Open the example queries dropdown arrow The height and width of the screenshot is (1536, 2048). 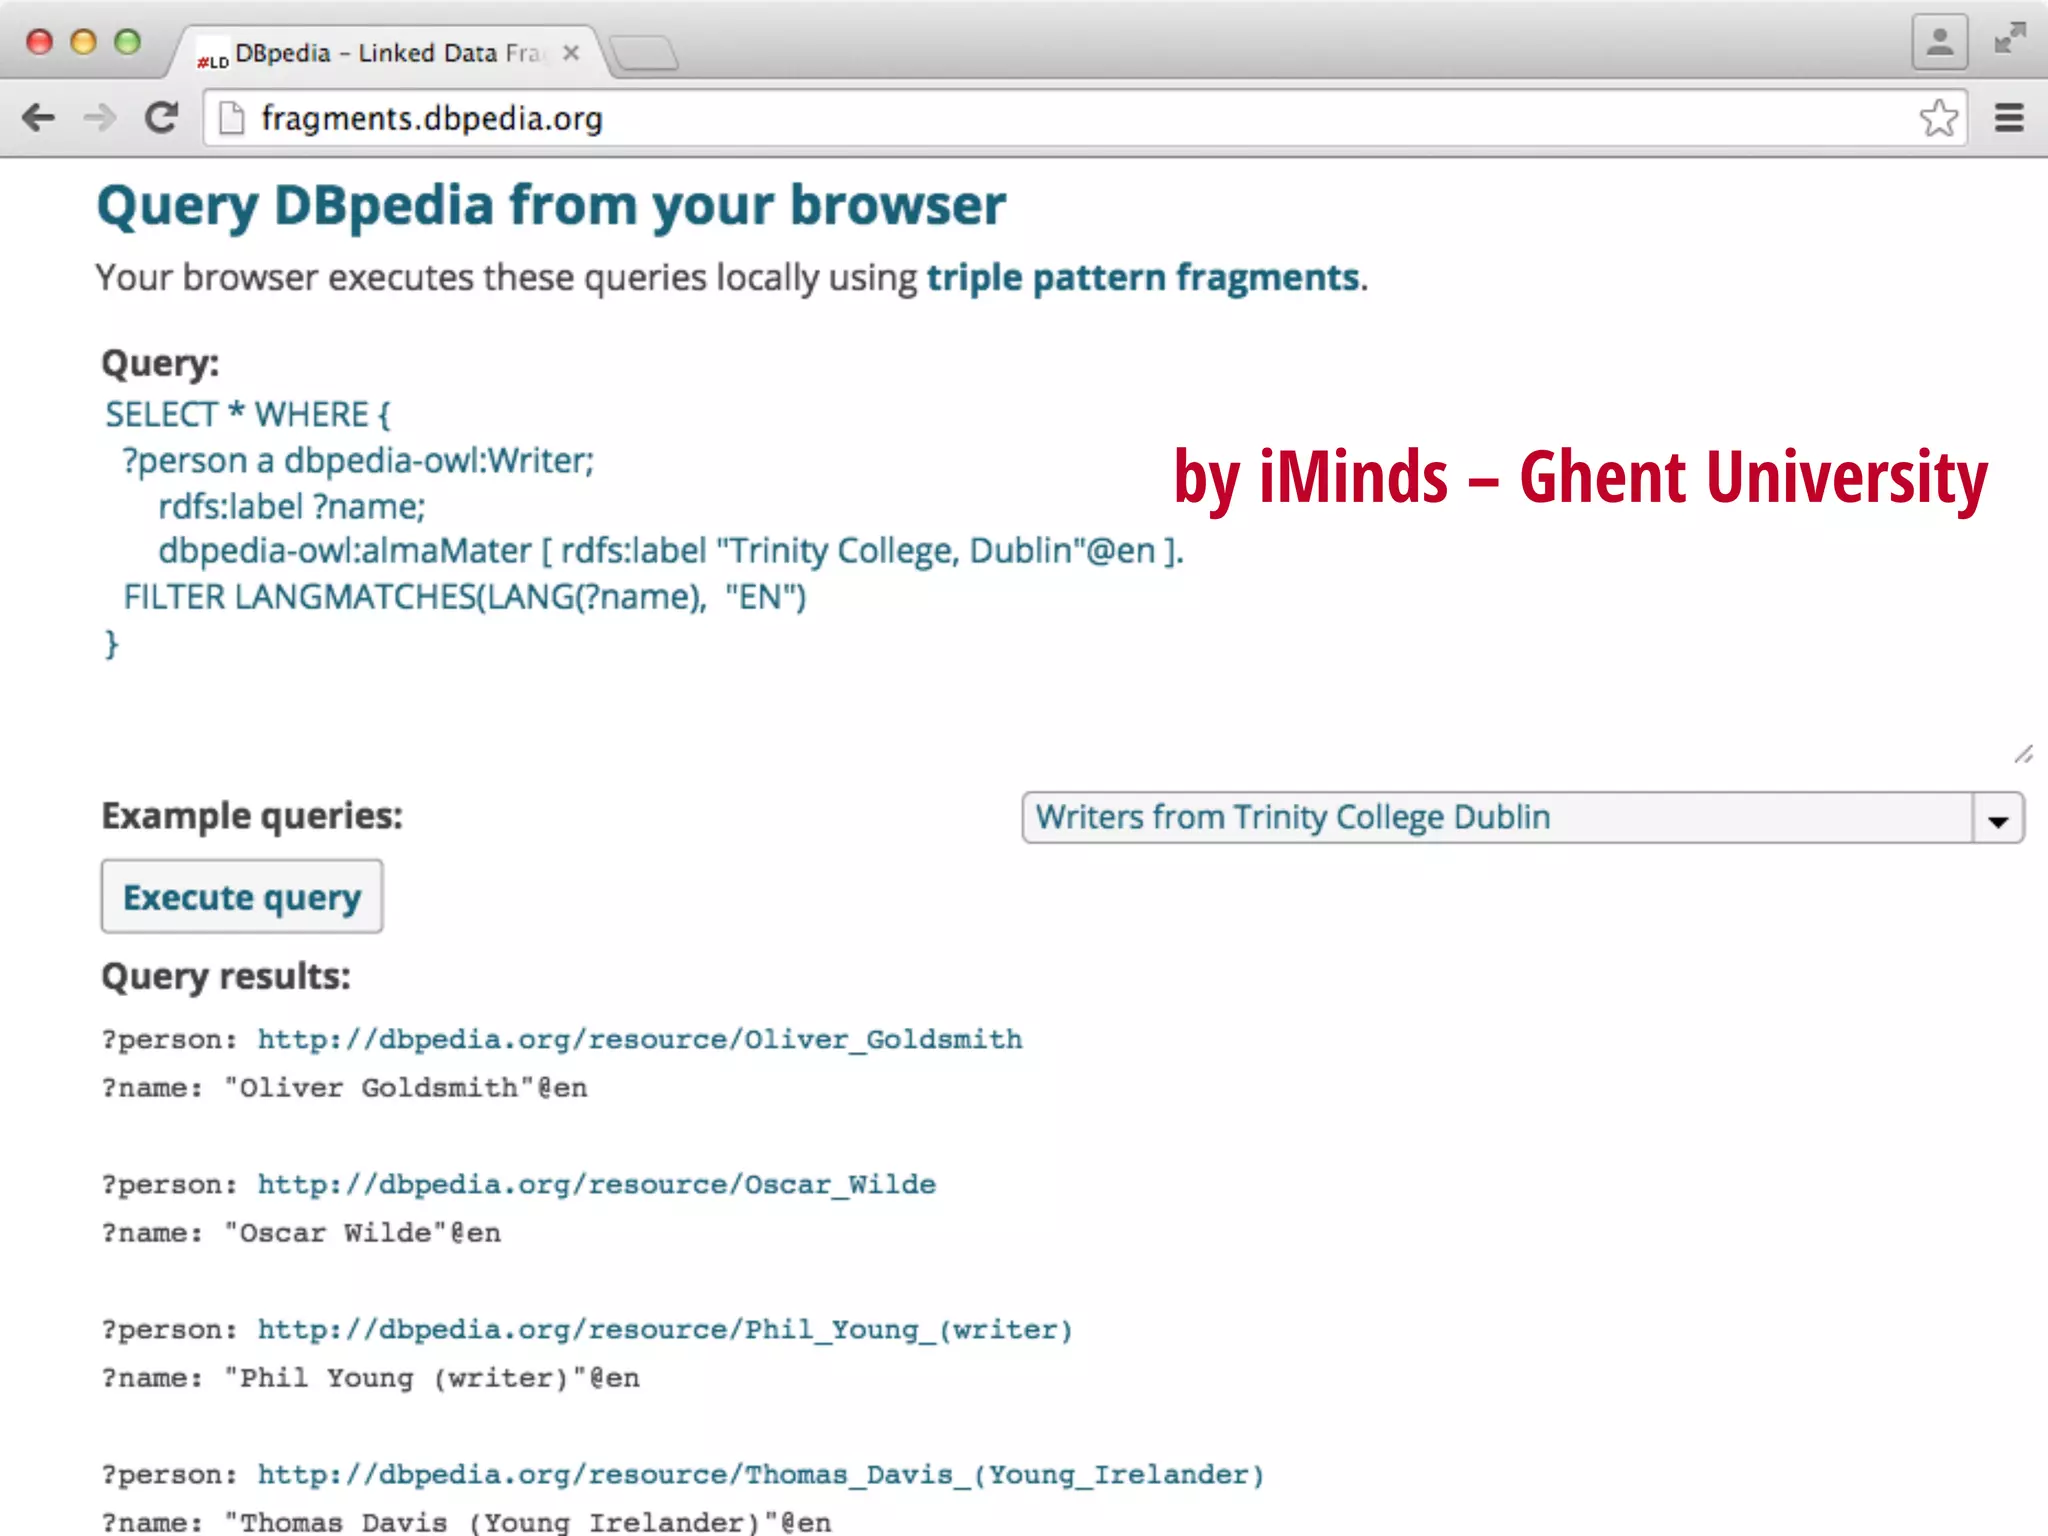click(x=1998, y=819)
